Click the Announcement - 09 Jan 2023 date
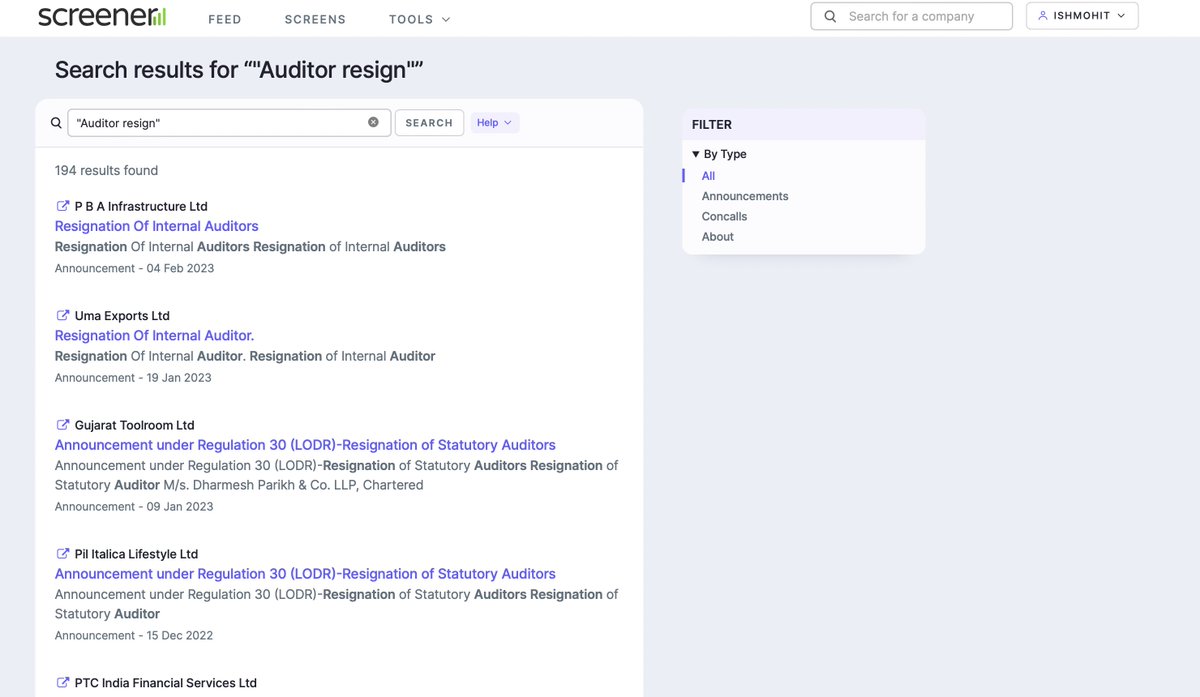The width and height of the screenshot is (1200, 697). click(x=134, y=506)
